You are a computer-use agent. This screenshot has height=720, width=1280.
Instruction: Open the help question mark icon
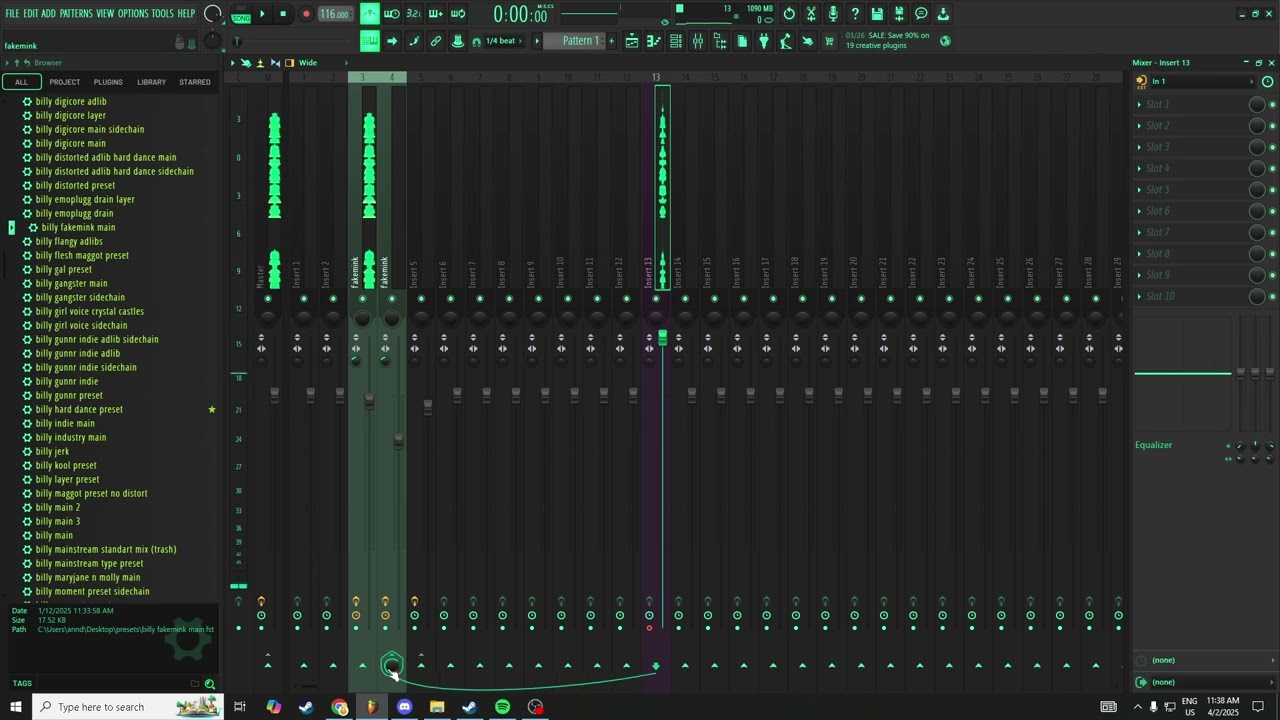pos(855,14)
